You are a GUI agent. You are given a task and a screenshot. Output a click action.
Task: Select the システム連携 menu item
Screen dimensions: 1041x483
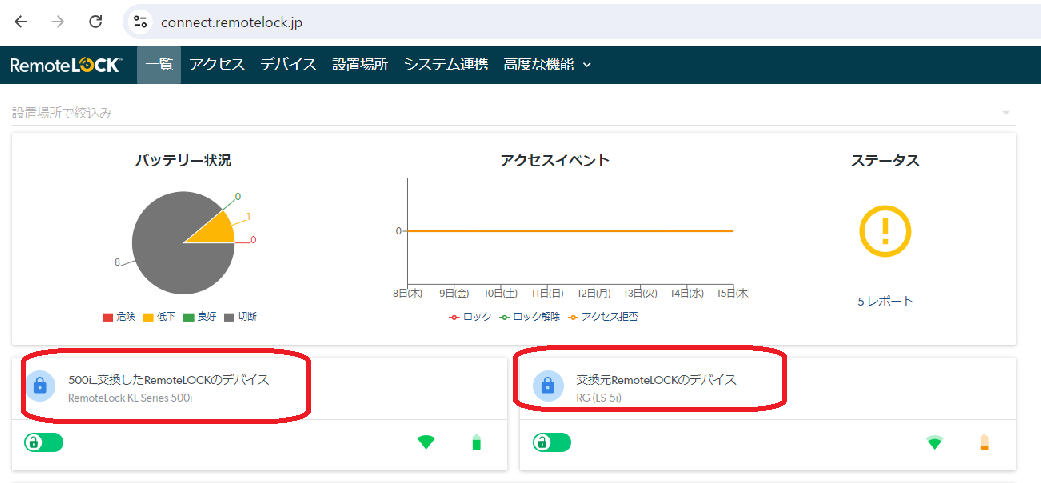pyautogui.click(x=446, y=65)
